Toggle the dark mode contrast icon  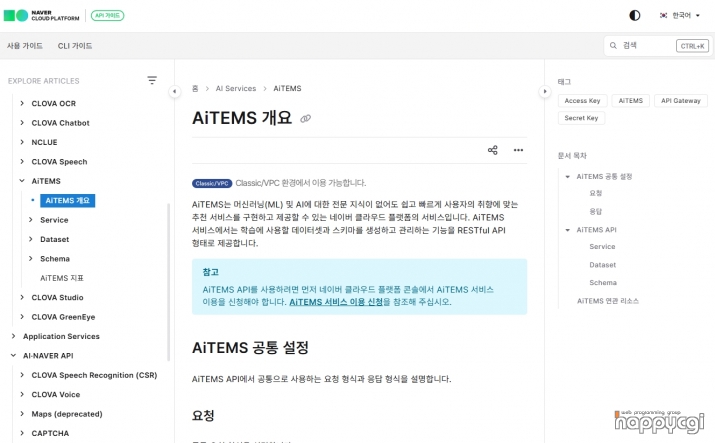click(634, 15)
